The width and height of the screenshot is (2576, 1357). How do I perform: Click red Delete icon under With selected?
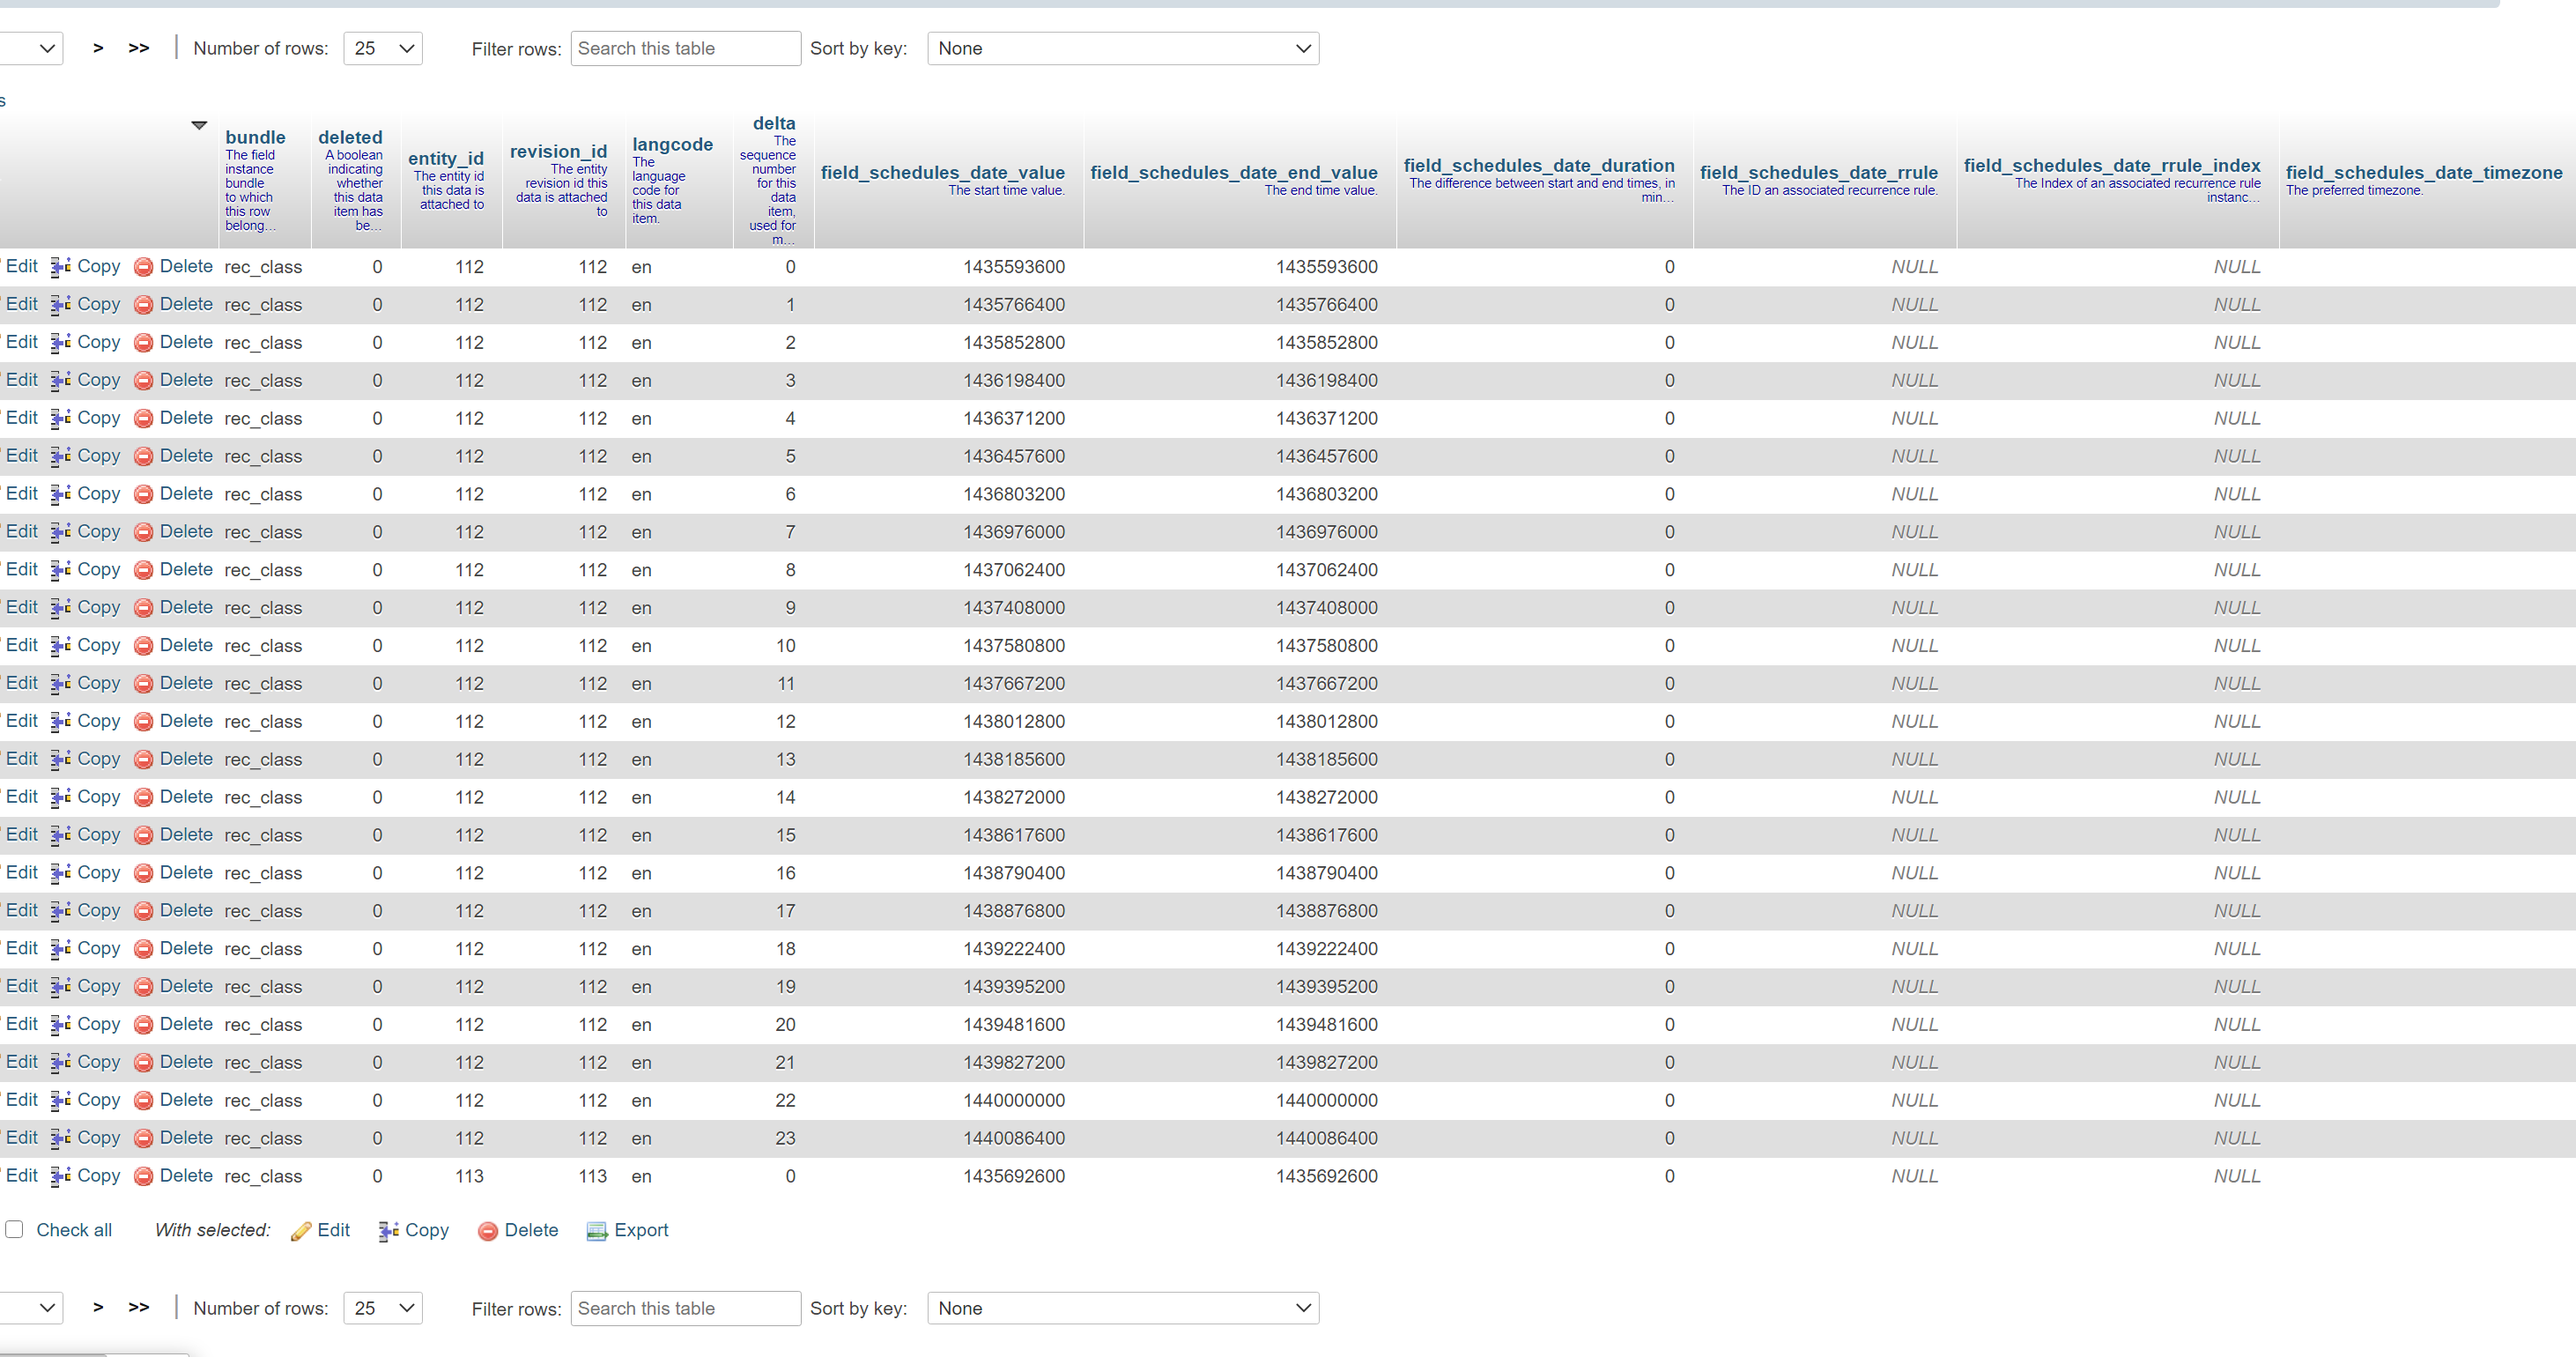pyautogui.click(x=488, y=1231)
